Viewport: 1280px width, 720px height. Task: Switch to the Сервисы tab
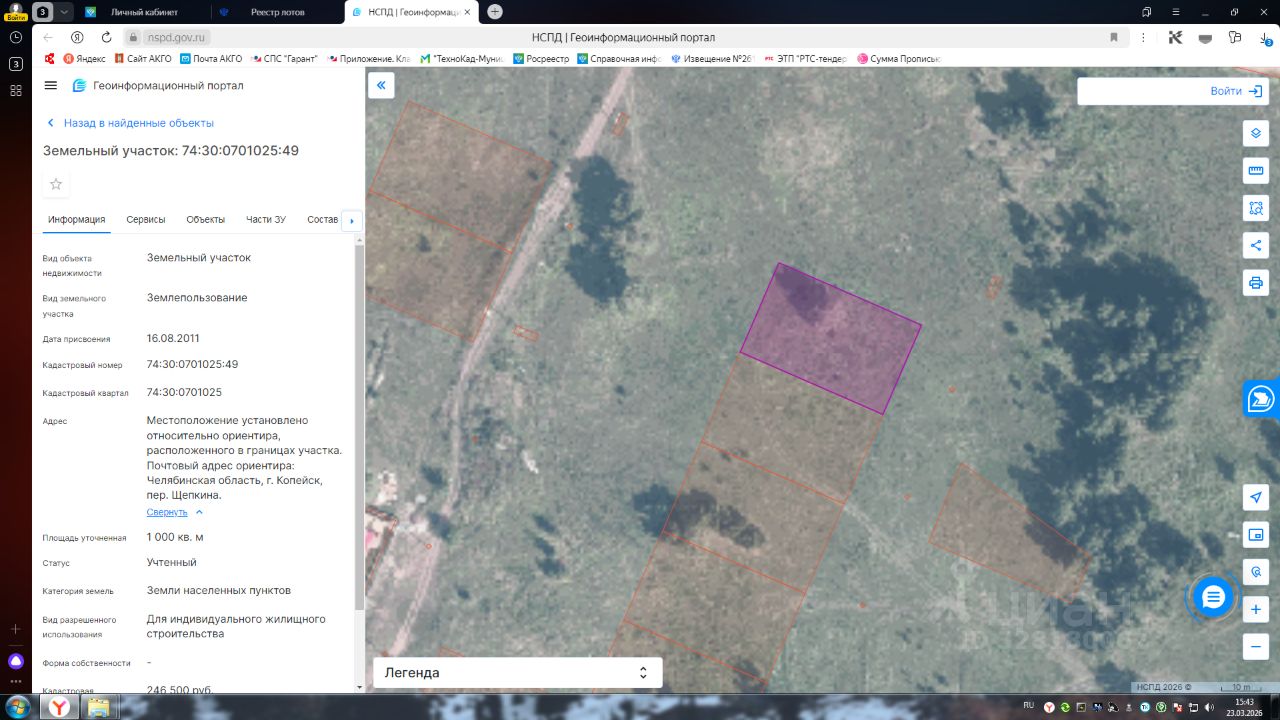pyautogui.click(x=146, y=220)
